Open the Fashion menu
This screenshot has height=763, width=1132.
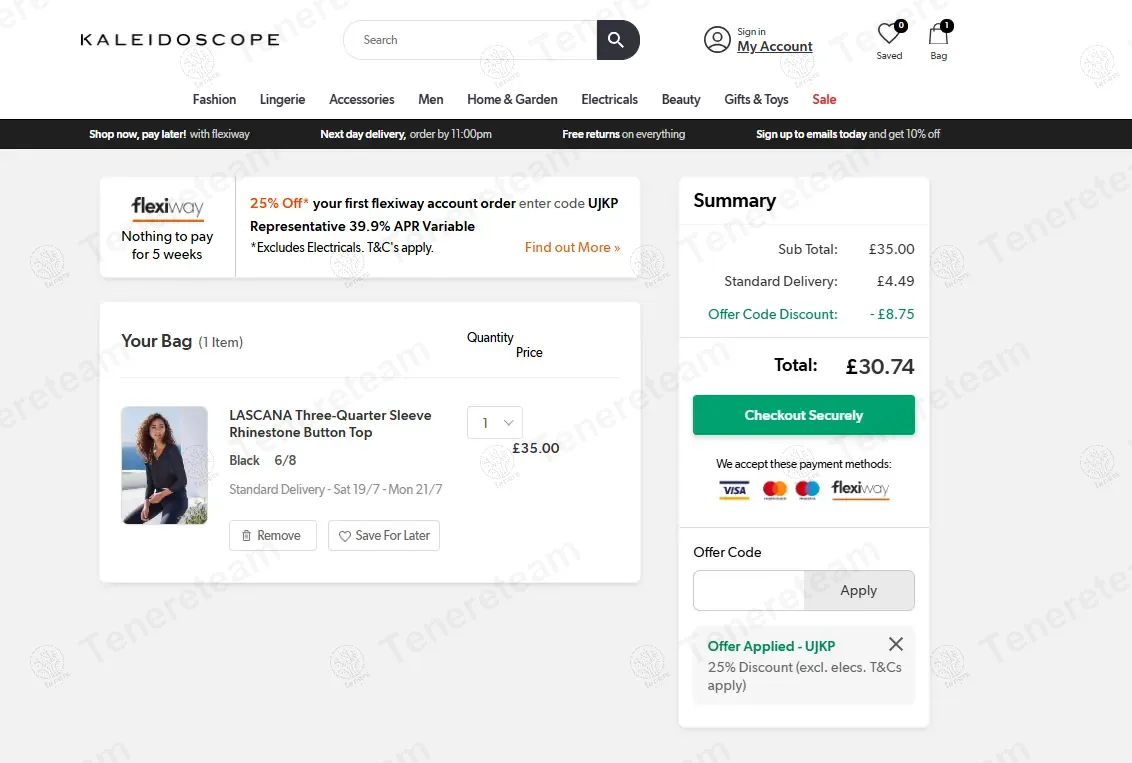(x=214, y=99)
